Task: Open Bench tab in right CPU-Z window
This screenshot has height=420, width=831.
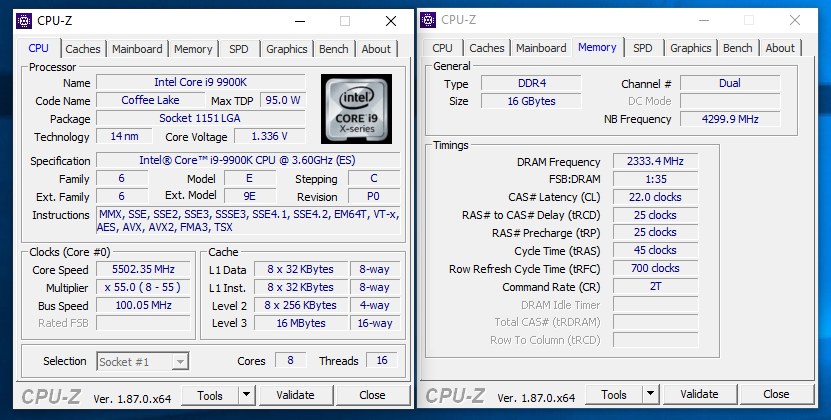Action: [738, 48]
